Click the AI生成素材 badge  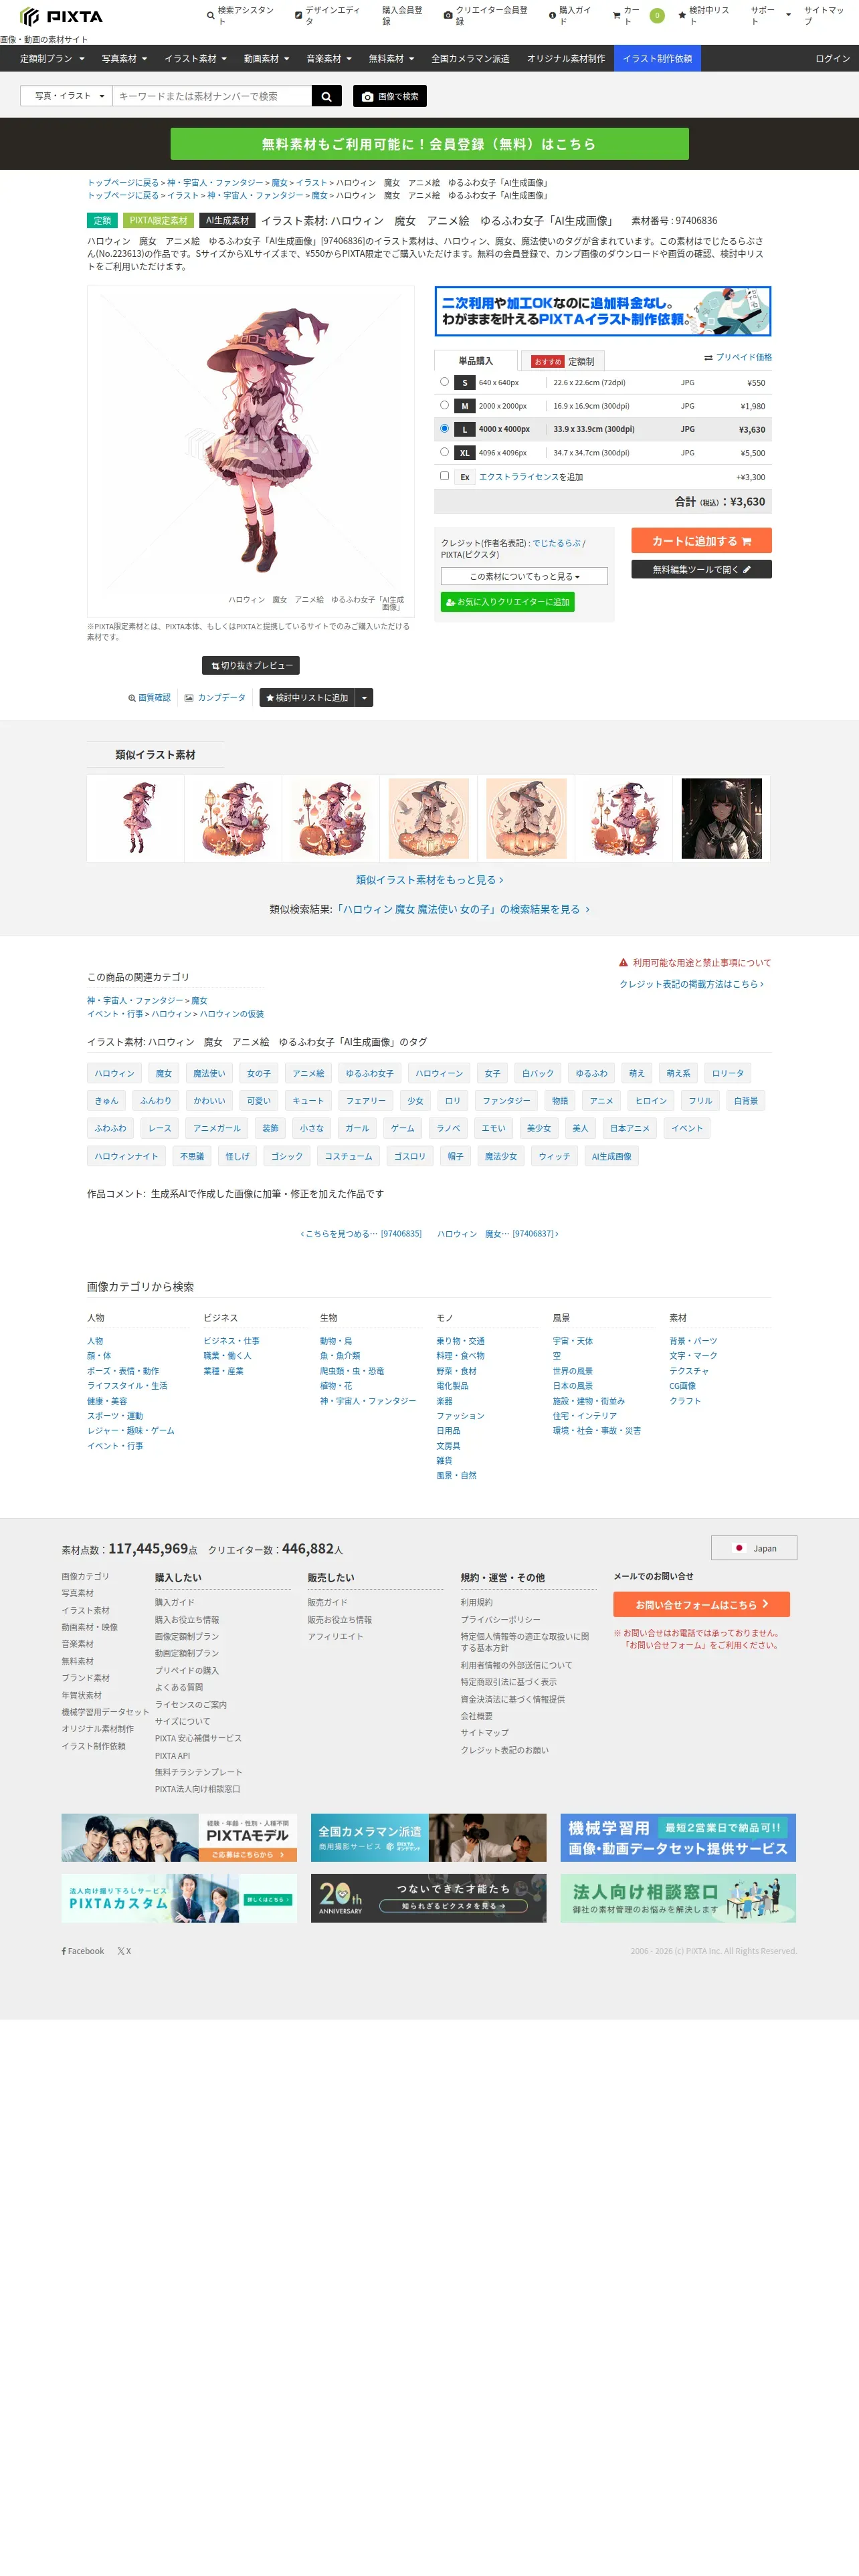pos(227,221)
